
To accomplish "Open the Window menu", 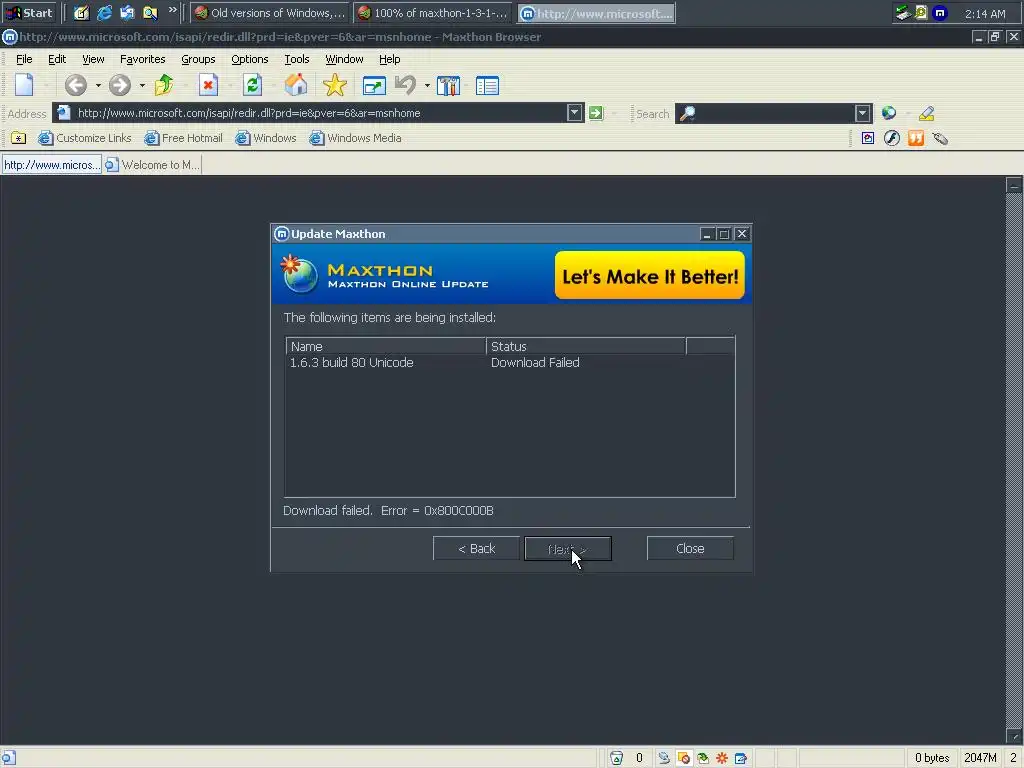I will (x=344, y=59).
